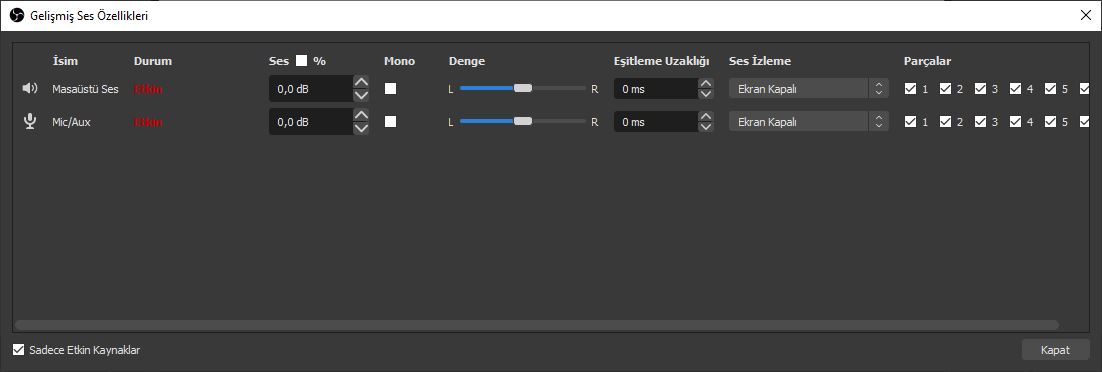
Task: Open Ses İzleme dropdown for Masaüstü Ses
Action: click(808, 89)
